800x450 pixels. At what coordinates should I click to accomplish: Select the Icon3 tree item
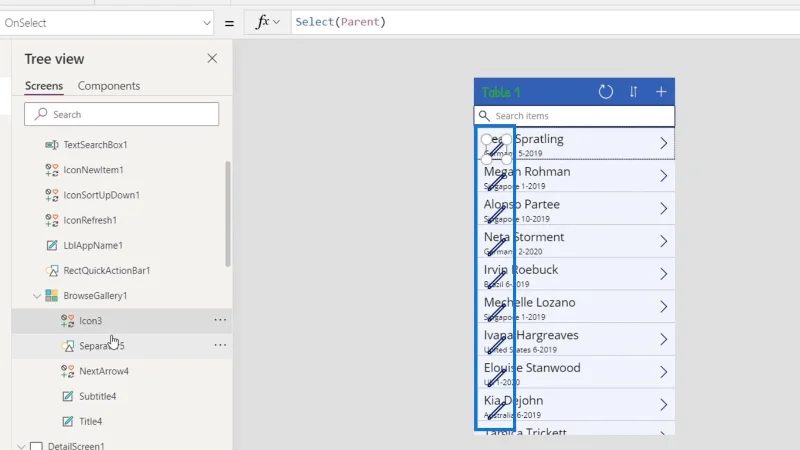coord(90,321)
